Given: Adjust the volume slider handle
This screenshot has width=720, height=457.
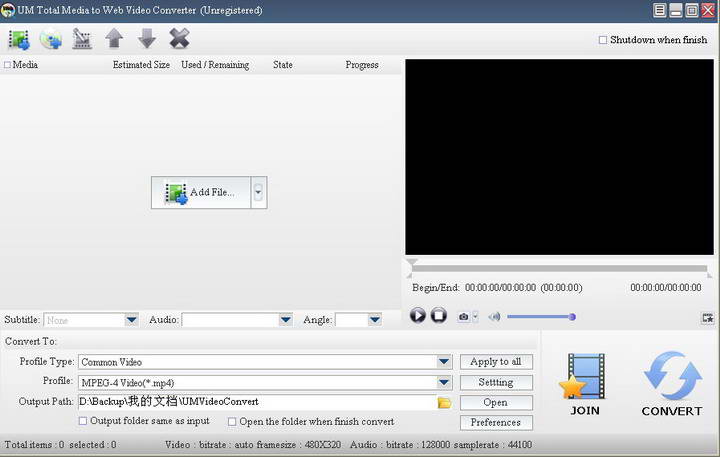Looking at the screenshot, I should click(572, 316).
